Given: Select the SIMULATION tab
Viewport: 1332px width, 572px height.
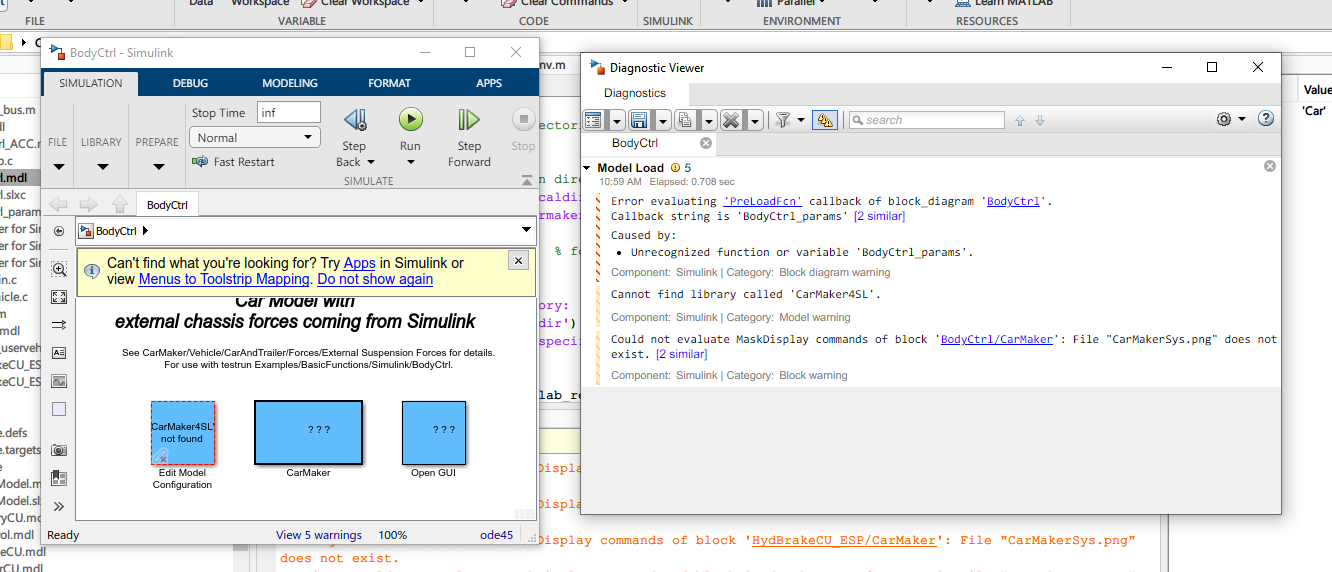Looking at the screenshot, I should 91,83.
